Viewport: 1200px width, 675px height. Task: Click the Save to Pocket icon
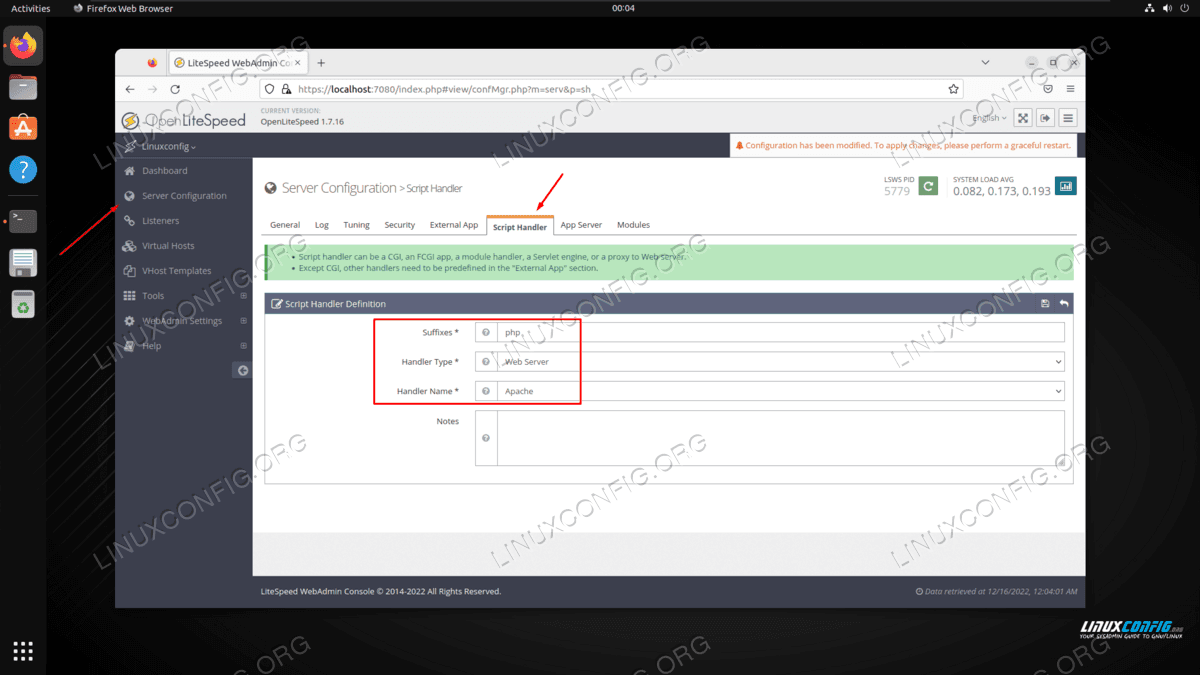(1047, 89)
